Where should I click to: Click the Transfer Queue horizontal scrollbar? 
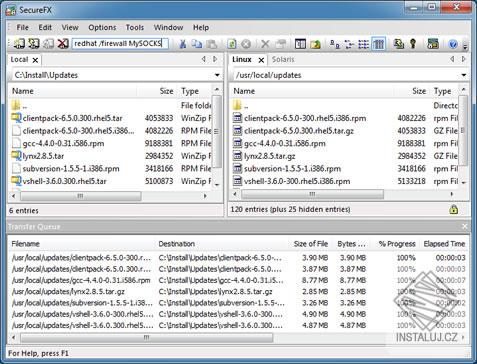(146, 338)
